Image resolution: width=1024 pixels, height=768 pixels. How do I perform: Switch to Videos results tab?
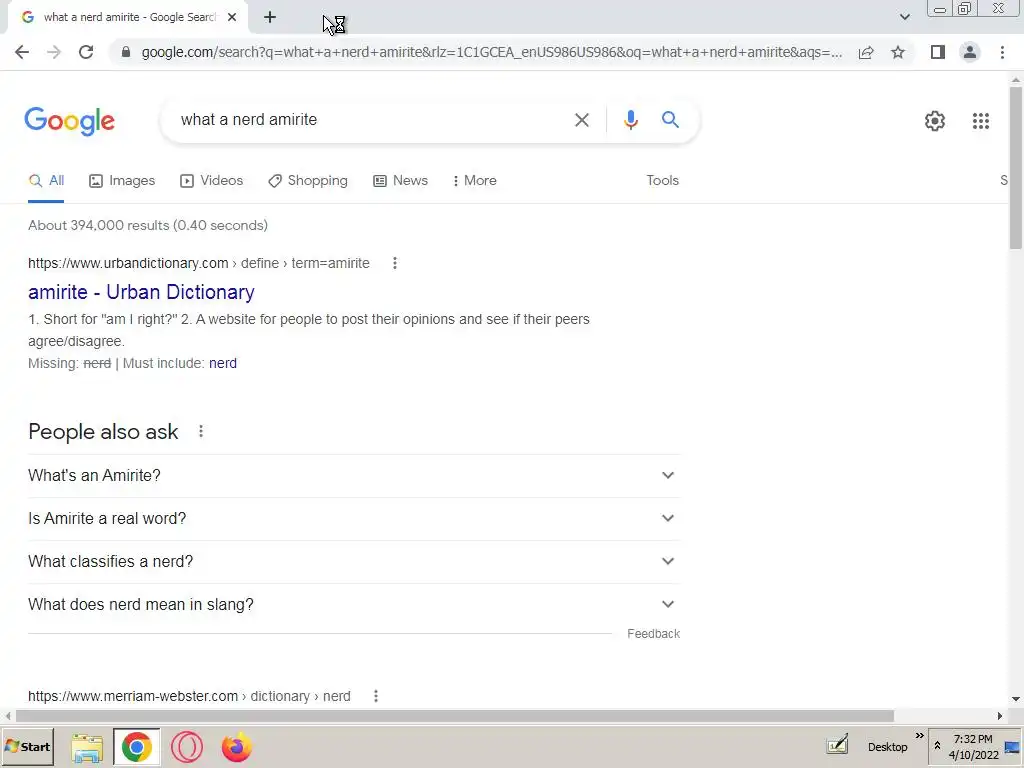click(212, 181)
